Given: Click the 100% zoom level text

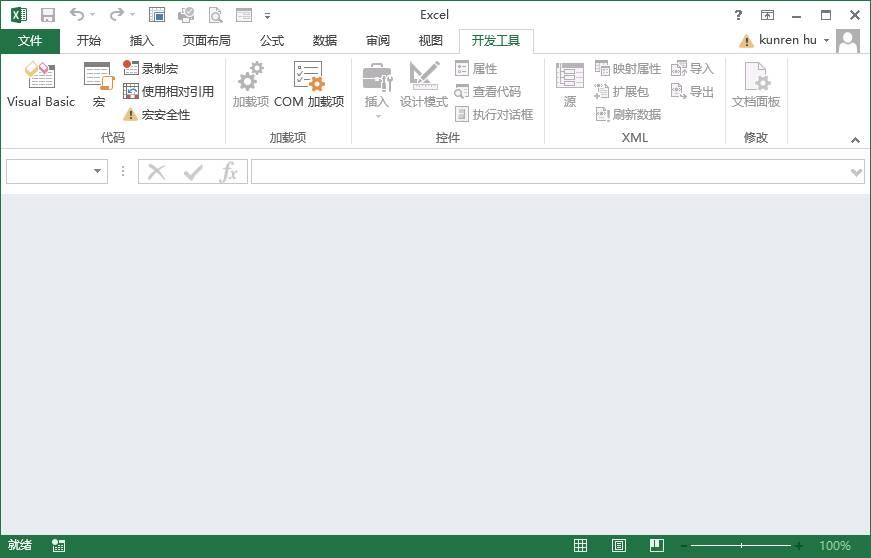Looking at the screenshot, I should click(834, 546).
